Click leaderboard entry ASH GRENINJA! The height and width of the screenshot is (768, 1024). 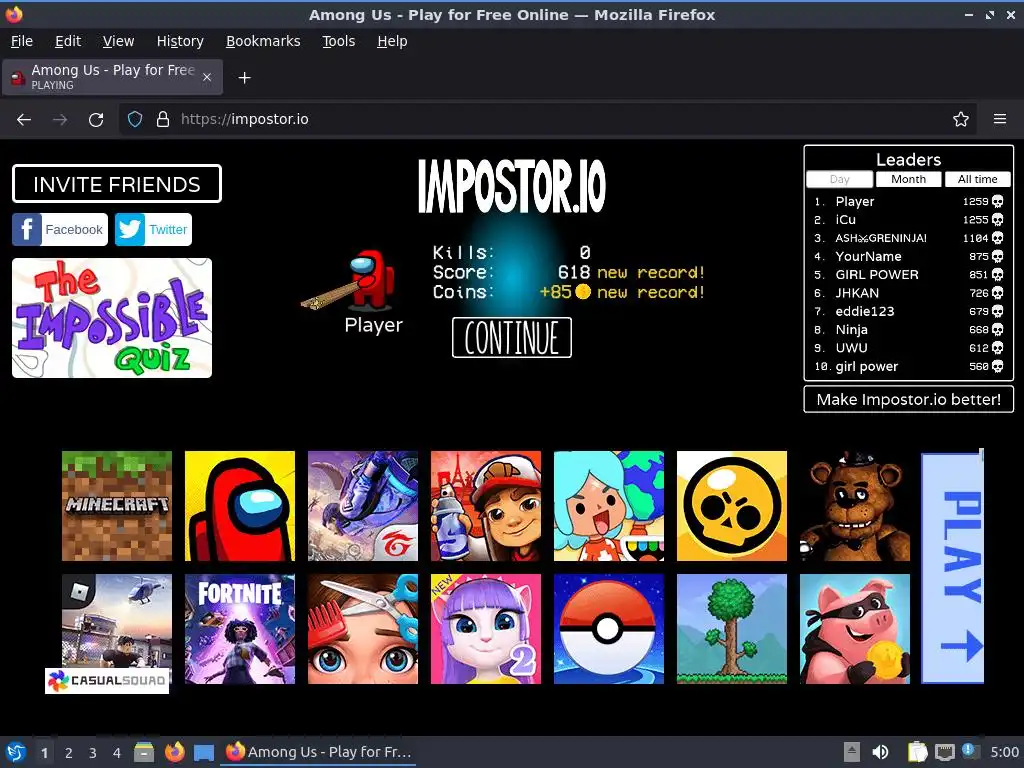[x=908, y=238]
